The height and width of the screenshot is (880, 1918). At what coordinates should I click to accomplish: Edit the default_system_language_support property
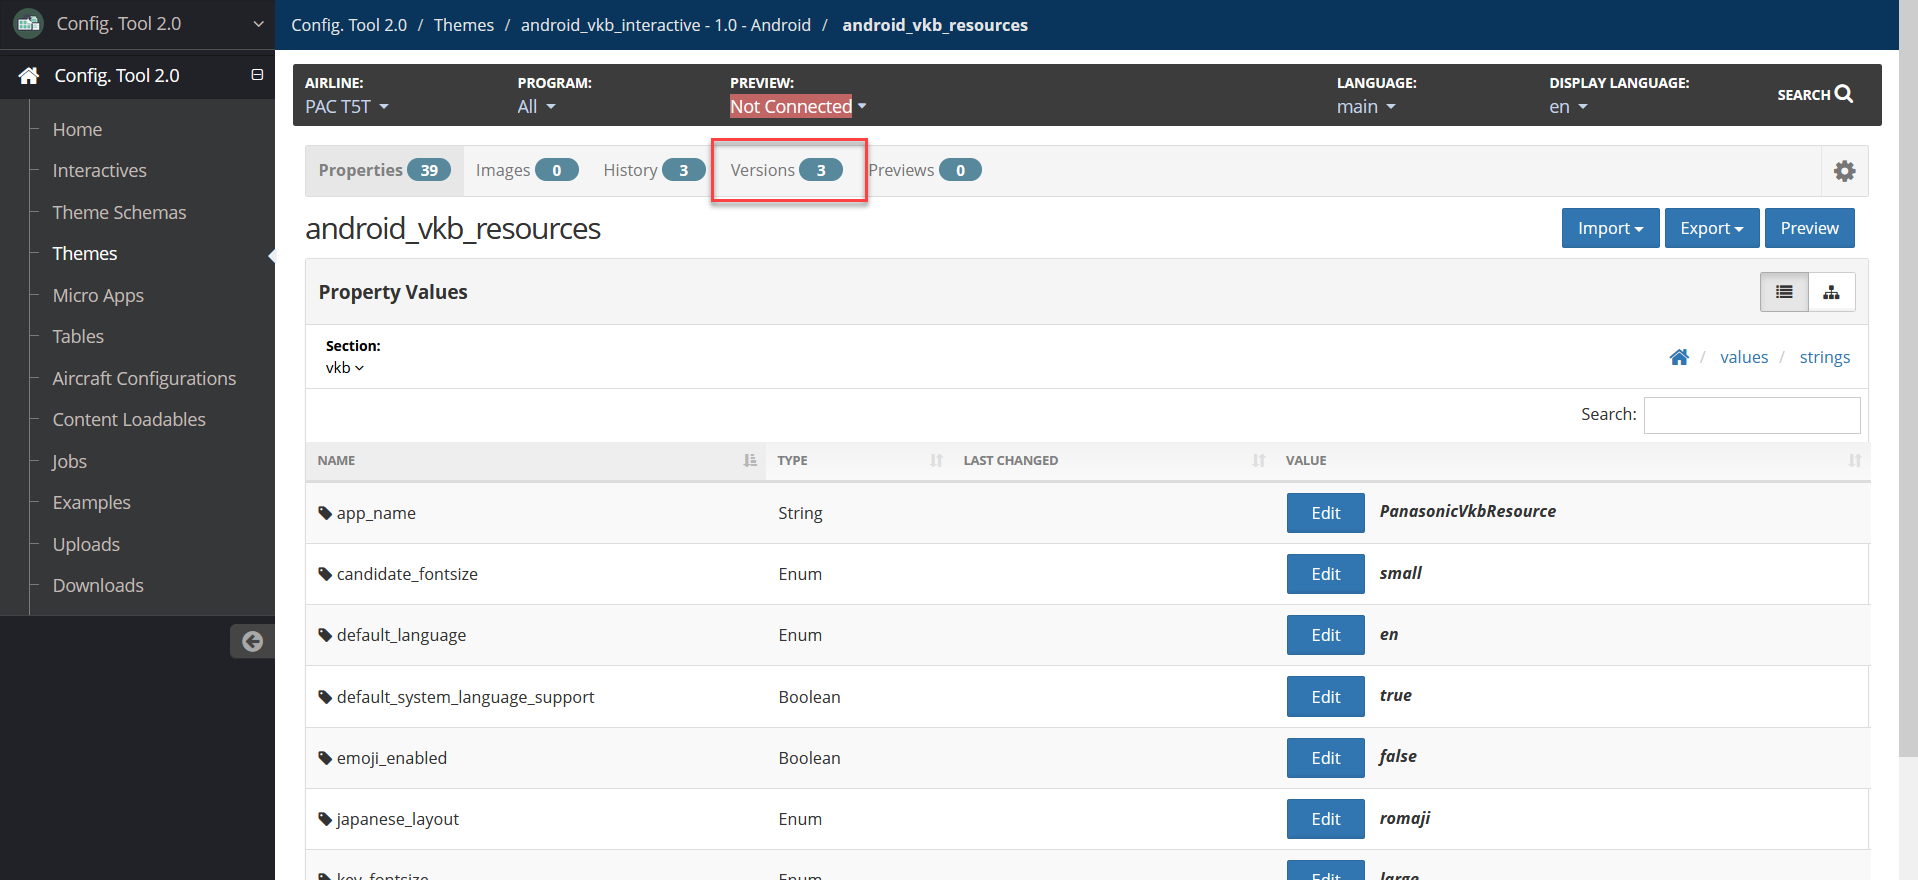(1325, 697)
